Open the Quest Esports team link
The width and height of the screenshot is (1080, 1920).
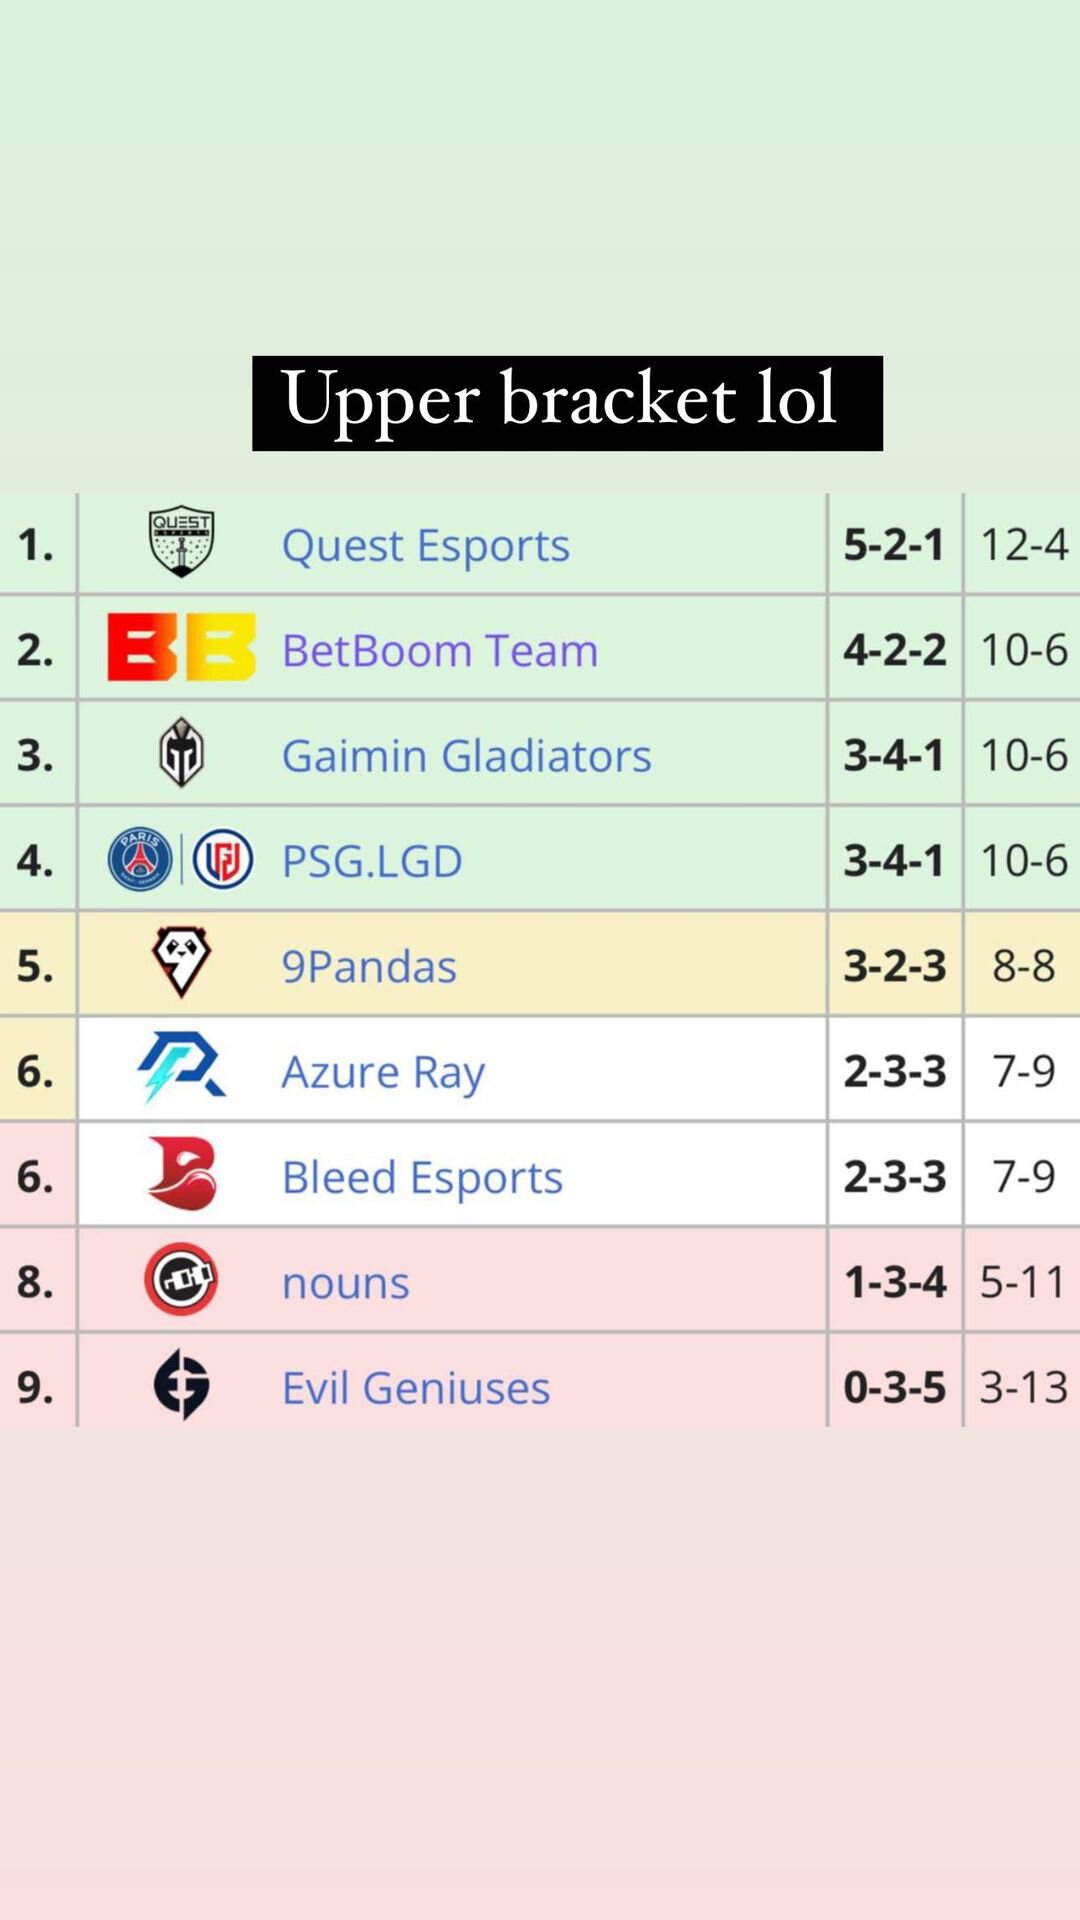pyautogui.click(x=426, y=546)
